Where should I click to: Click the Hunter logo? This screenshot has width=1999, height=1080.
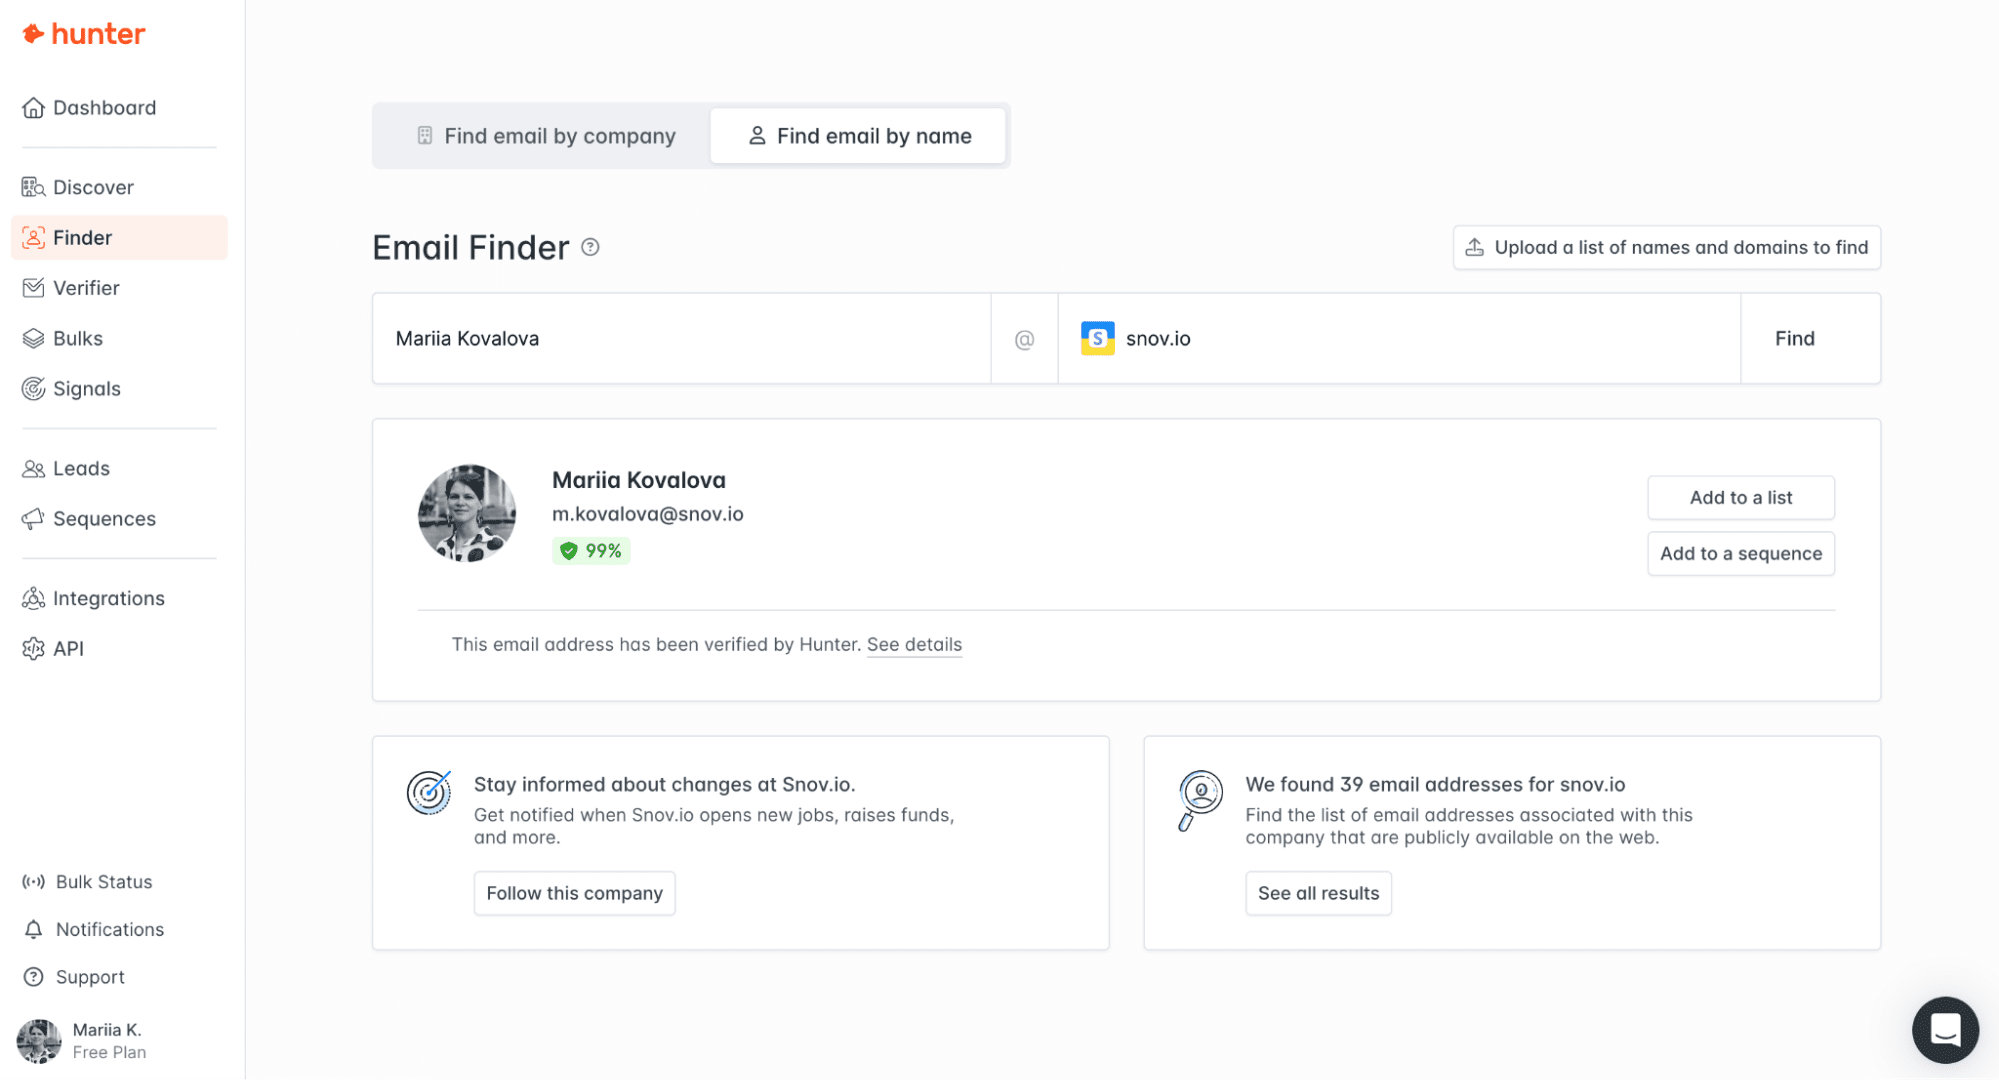tap(84, 34)
